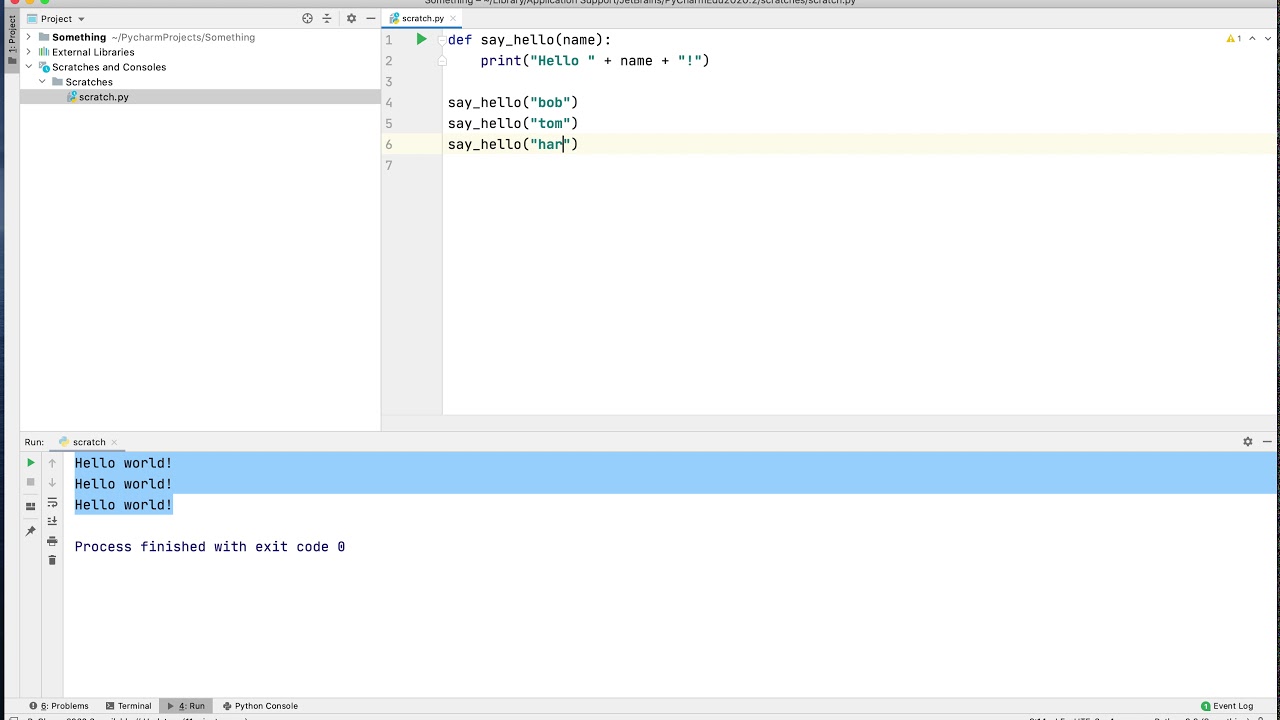The image size is (1280, 720).
Task: Click the Stop process button in the Run panel
Action: pos(31,482)
